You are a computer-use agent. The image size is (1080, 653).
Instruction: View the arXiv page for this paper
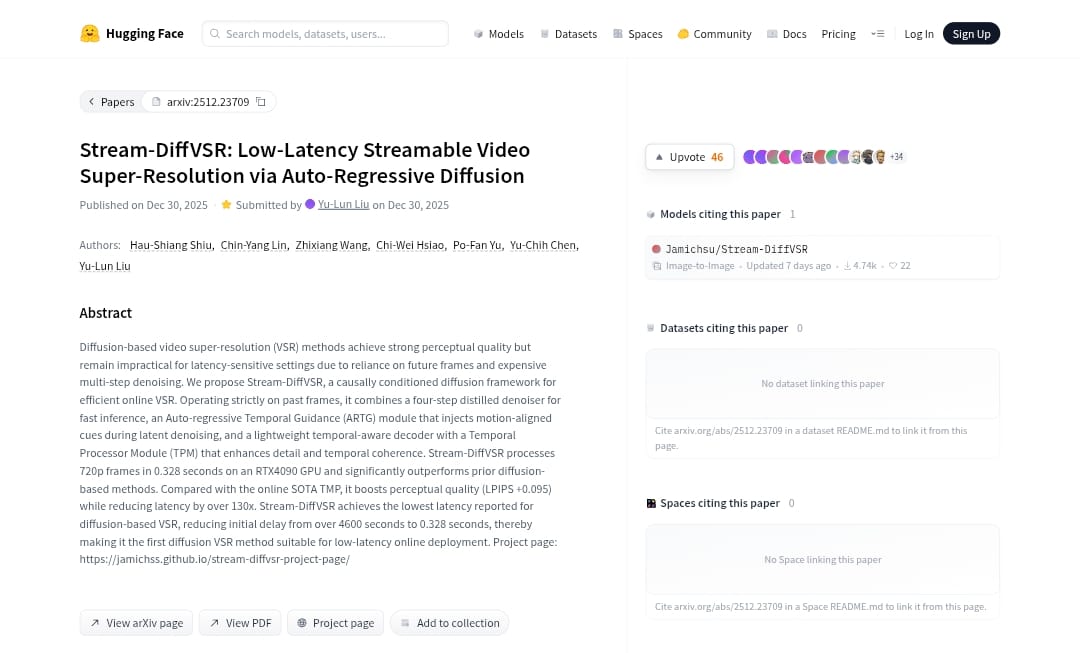coord(136,623)
